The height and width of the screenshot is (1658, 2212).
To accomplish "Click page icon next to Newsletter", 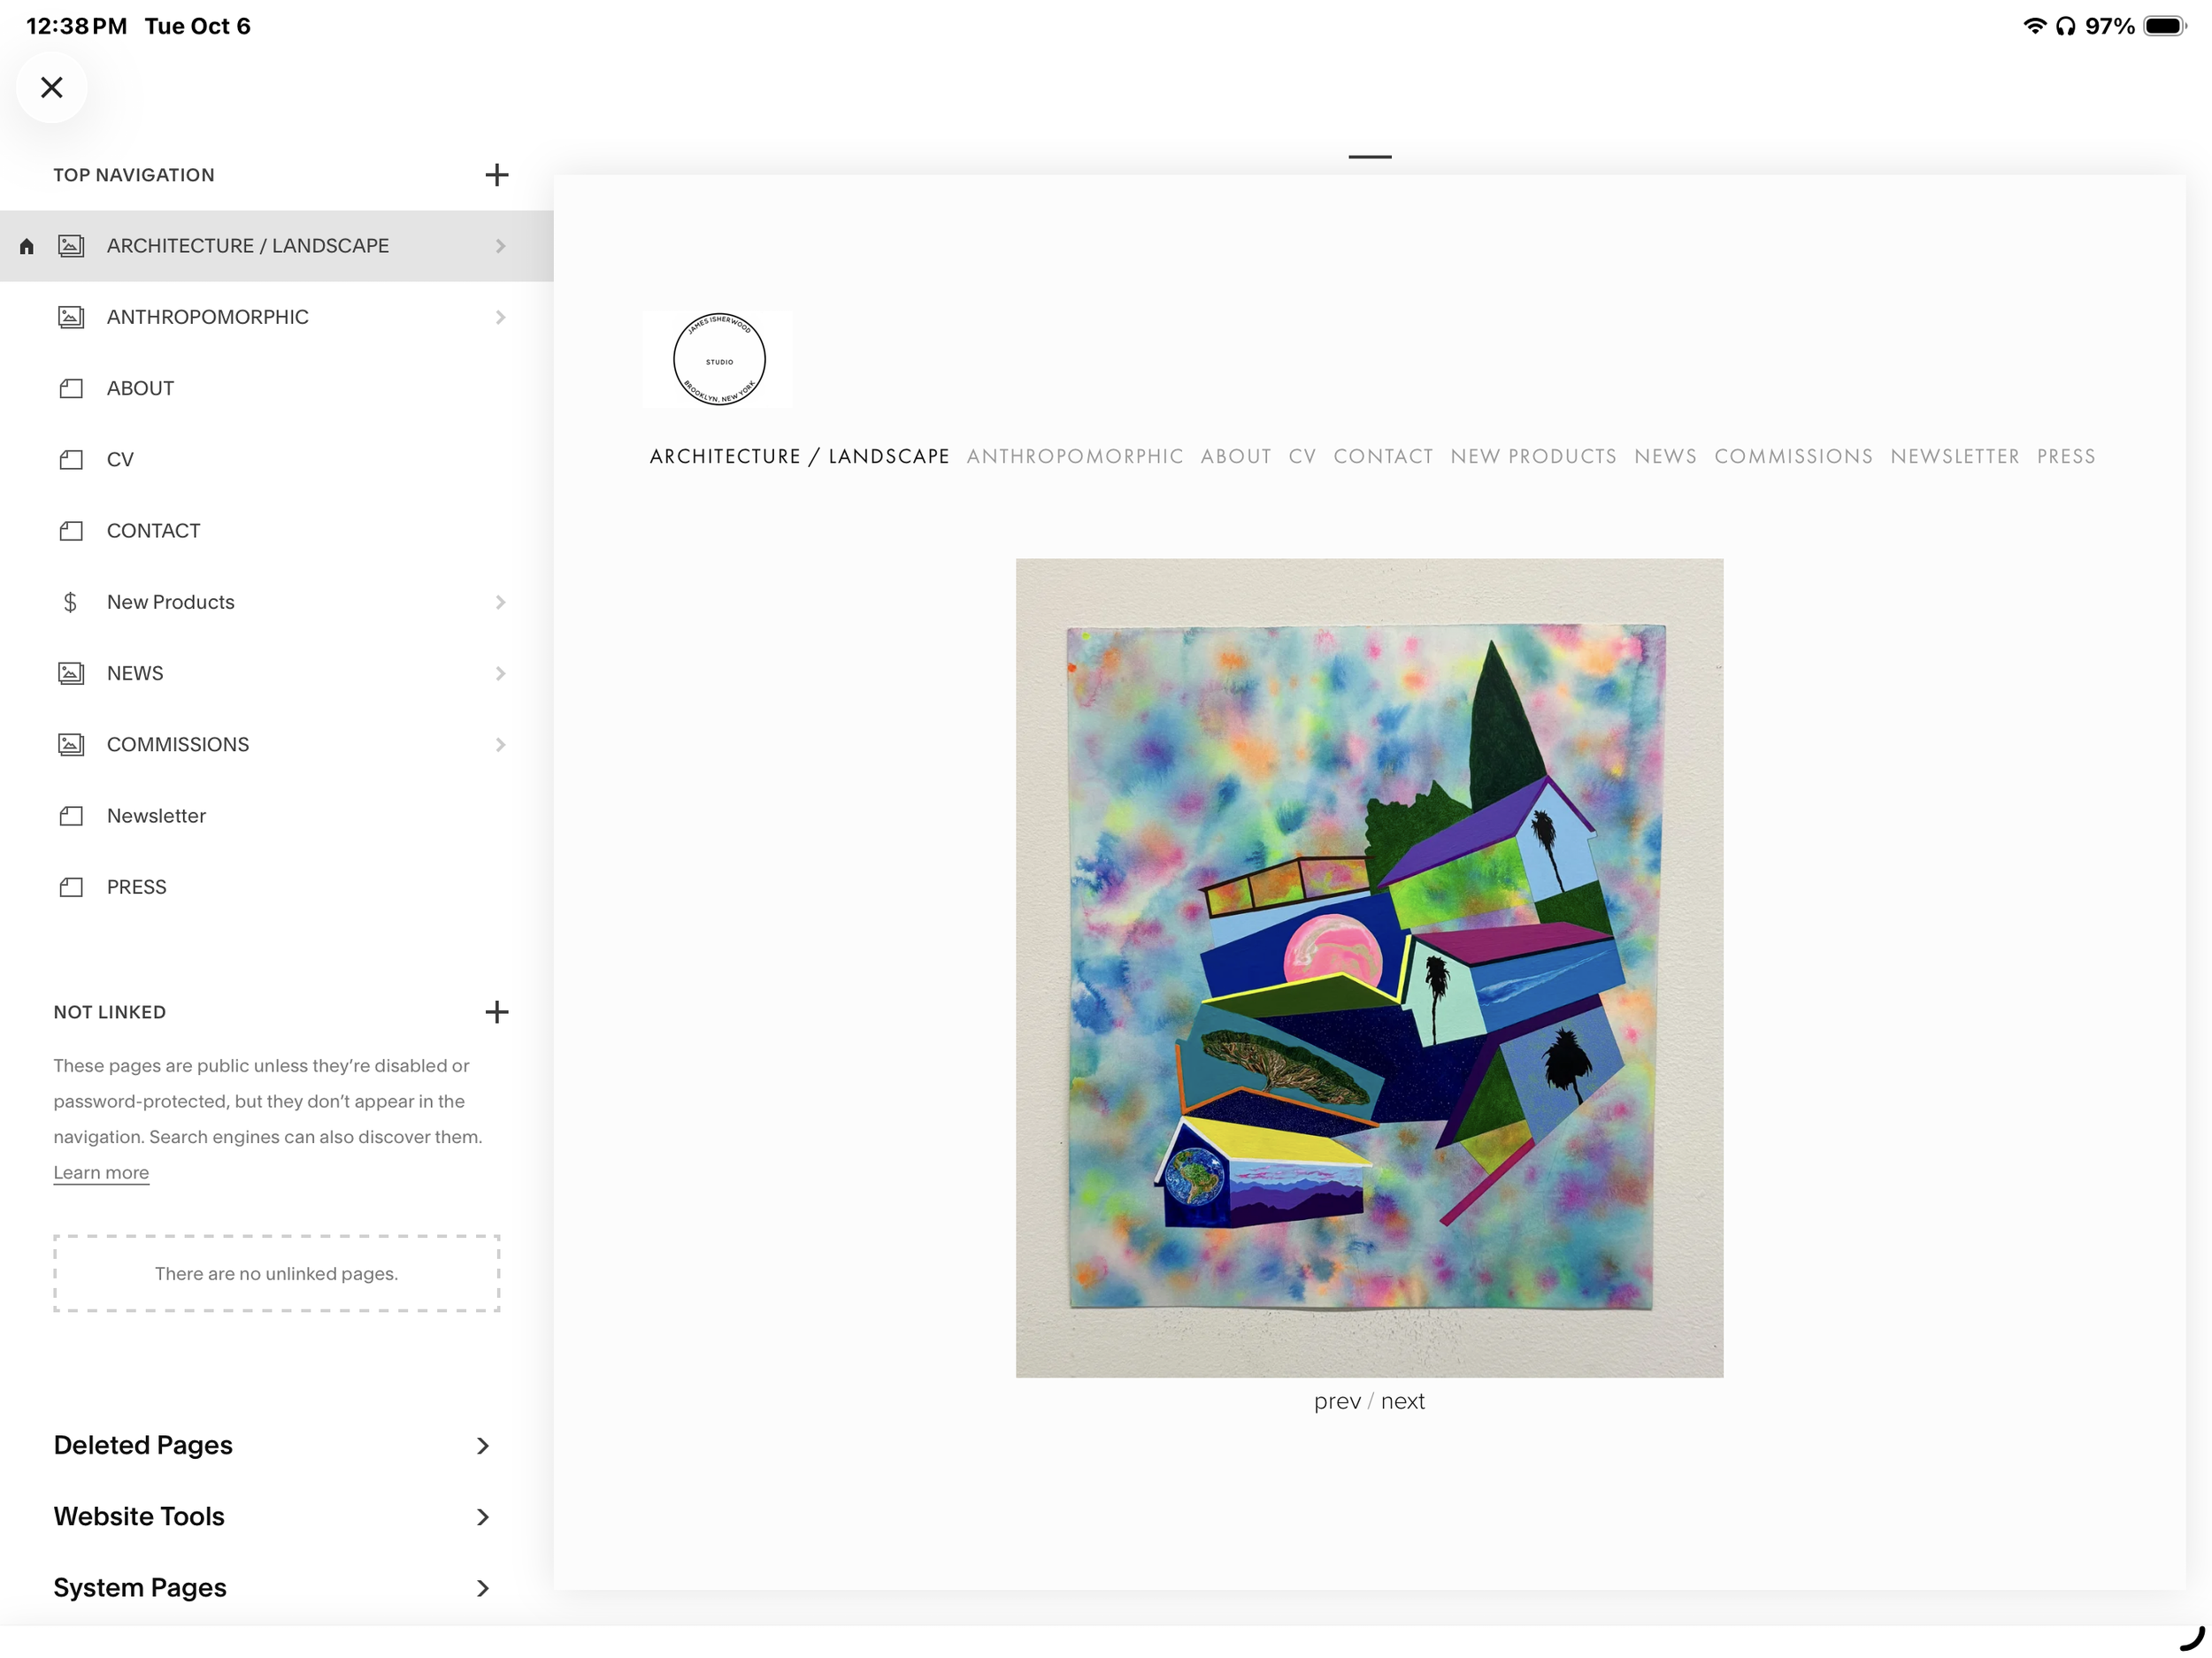I will pos(71,816).
